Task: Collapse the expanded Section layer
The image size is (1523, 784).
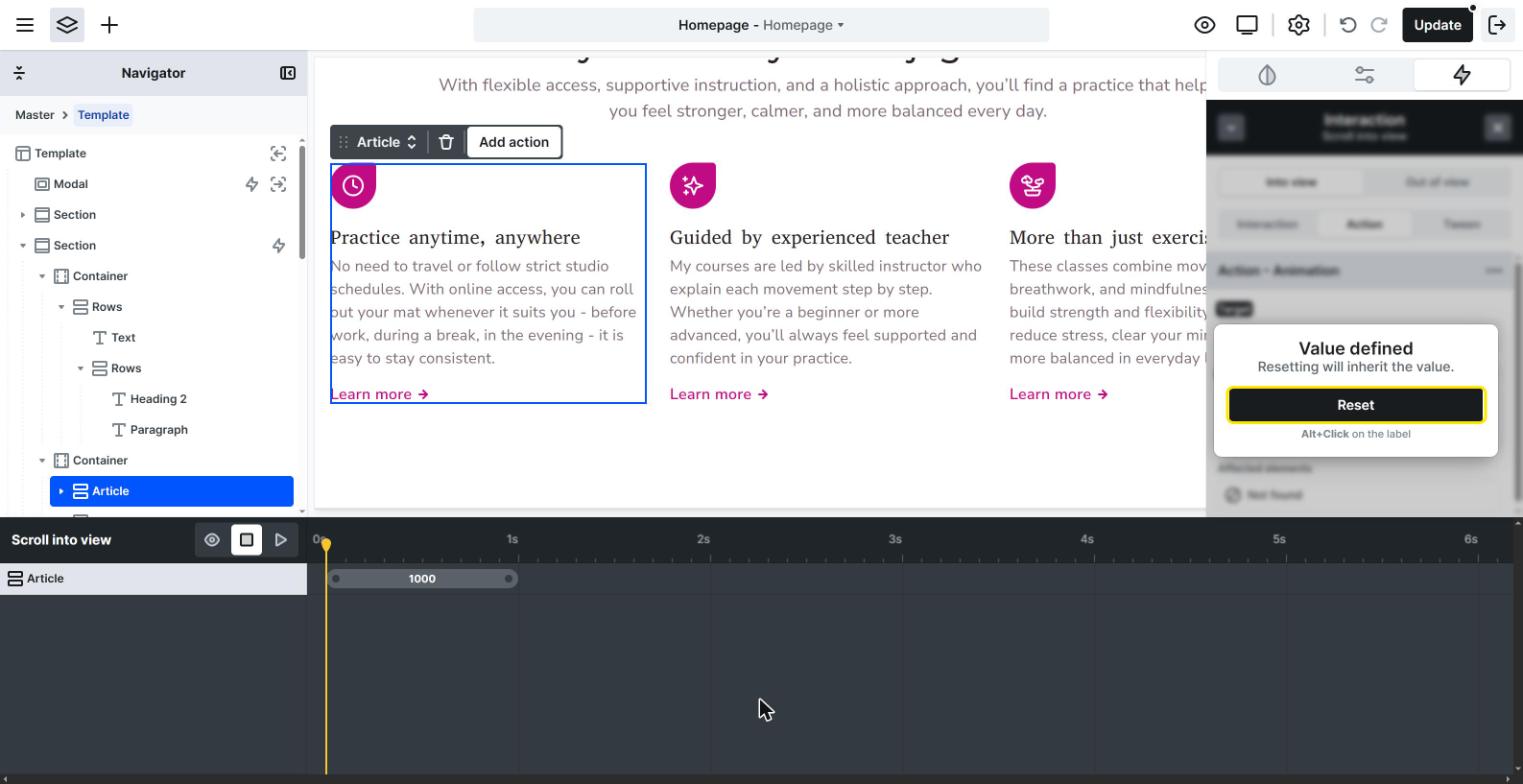Action: (x=23, y=246)
